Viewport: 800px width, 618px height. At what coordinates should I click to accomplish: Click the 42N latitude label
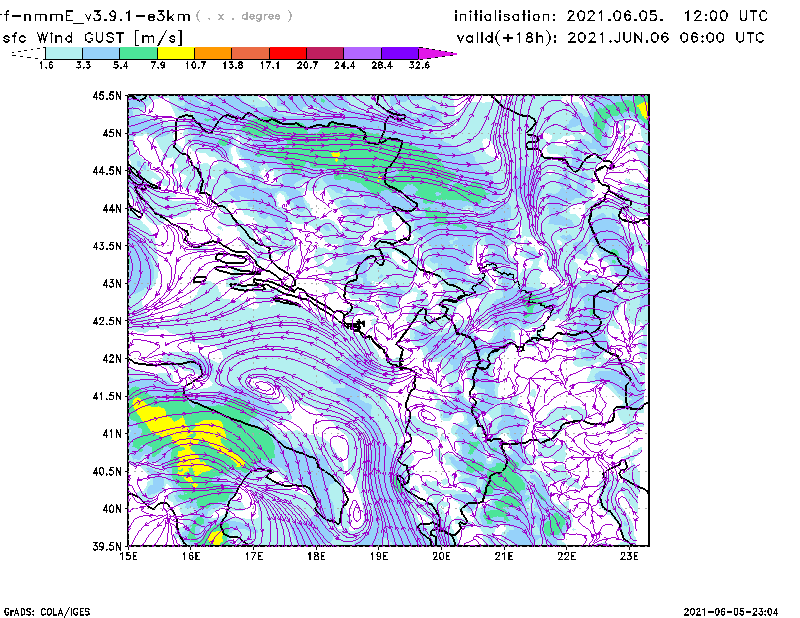(x=112, y=359)
